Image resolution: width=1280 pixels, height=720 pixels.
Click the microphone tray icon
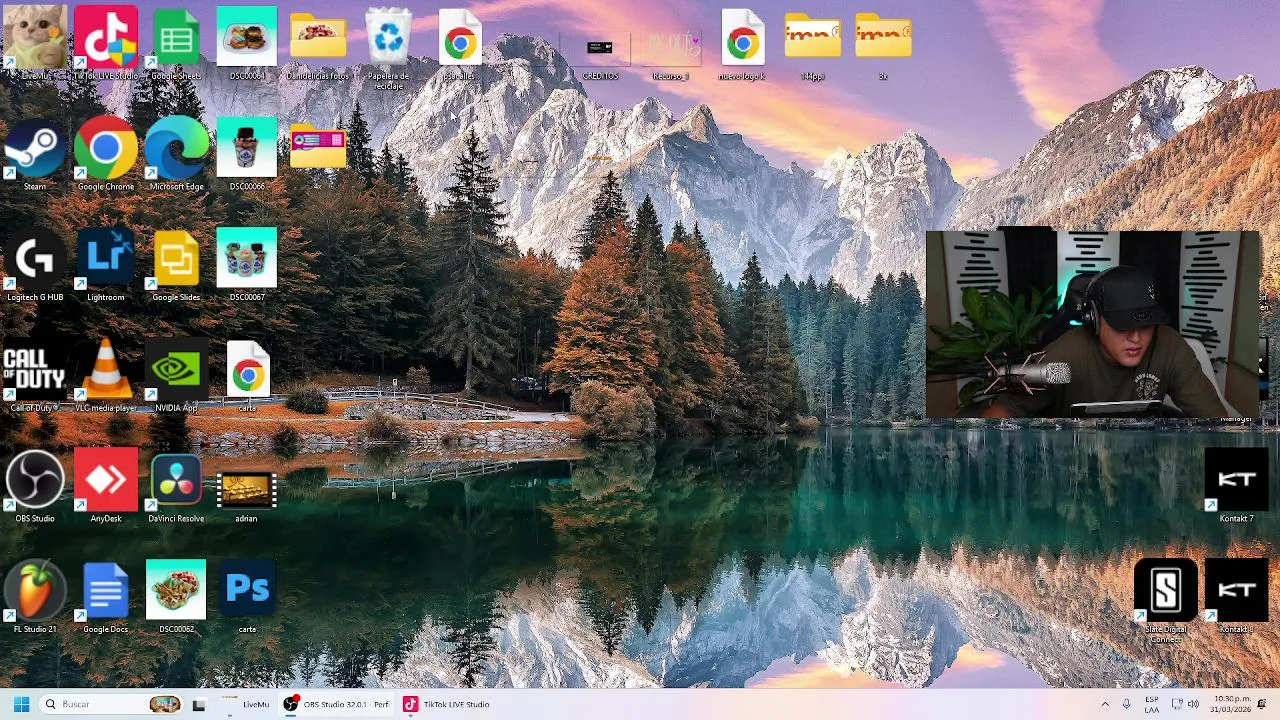[x=1126, y=704]
